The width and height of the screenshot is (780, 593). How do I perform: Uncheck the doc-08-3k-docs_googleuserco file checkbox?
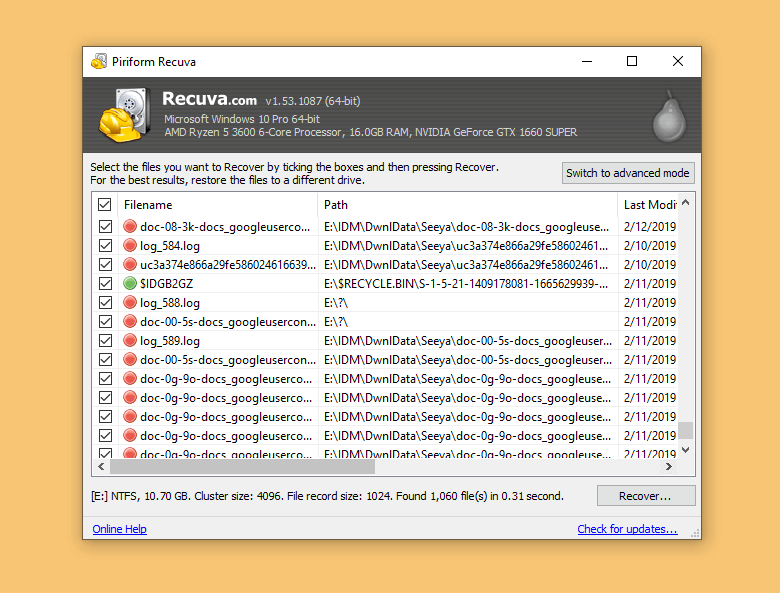click(x=105, y=226)
